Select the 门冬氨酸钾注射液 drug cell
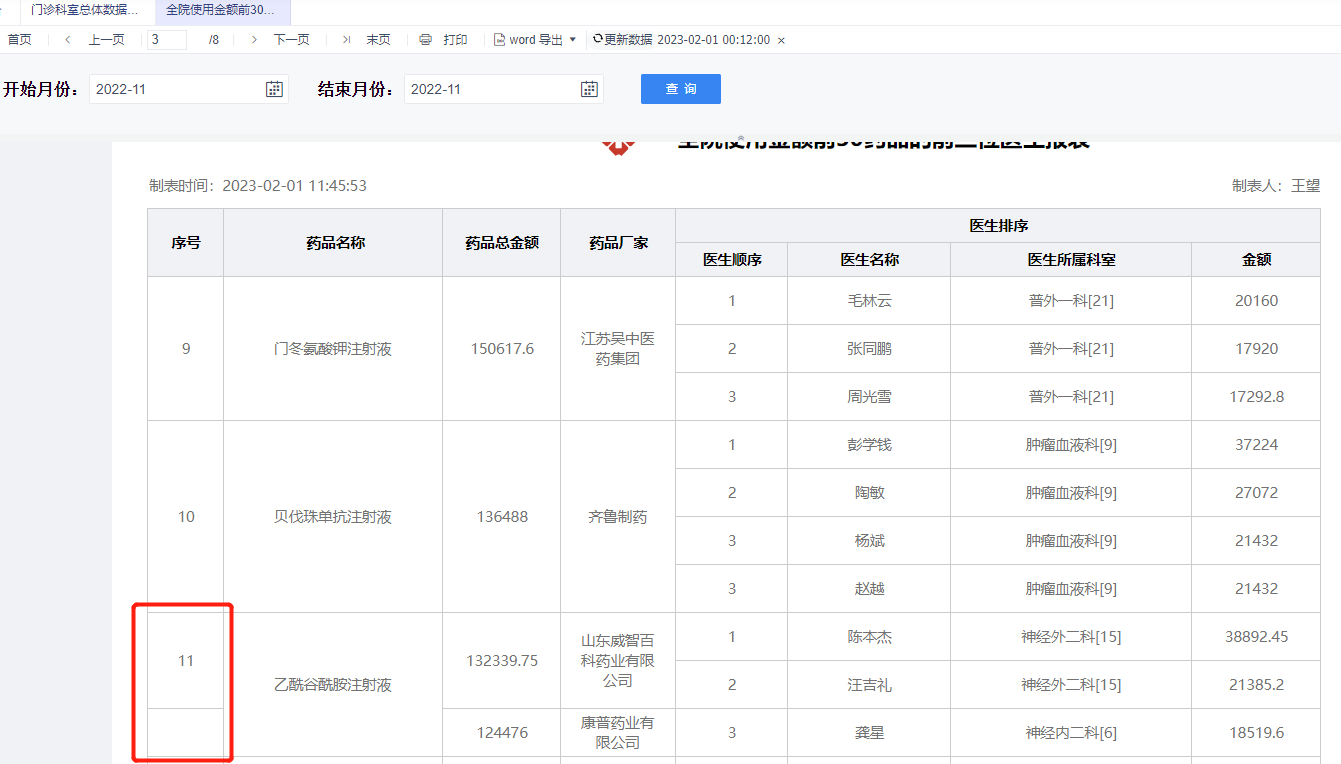This screenshot has height=764, width=1341. [333, 349]
